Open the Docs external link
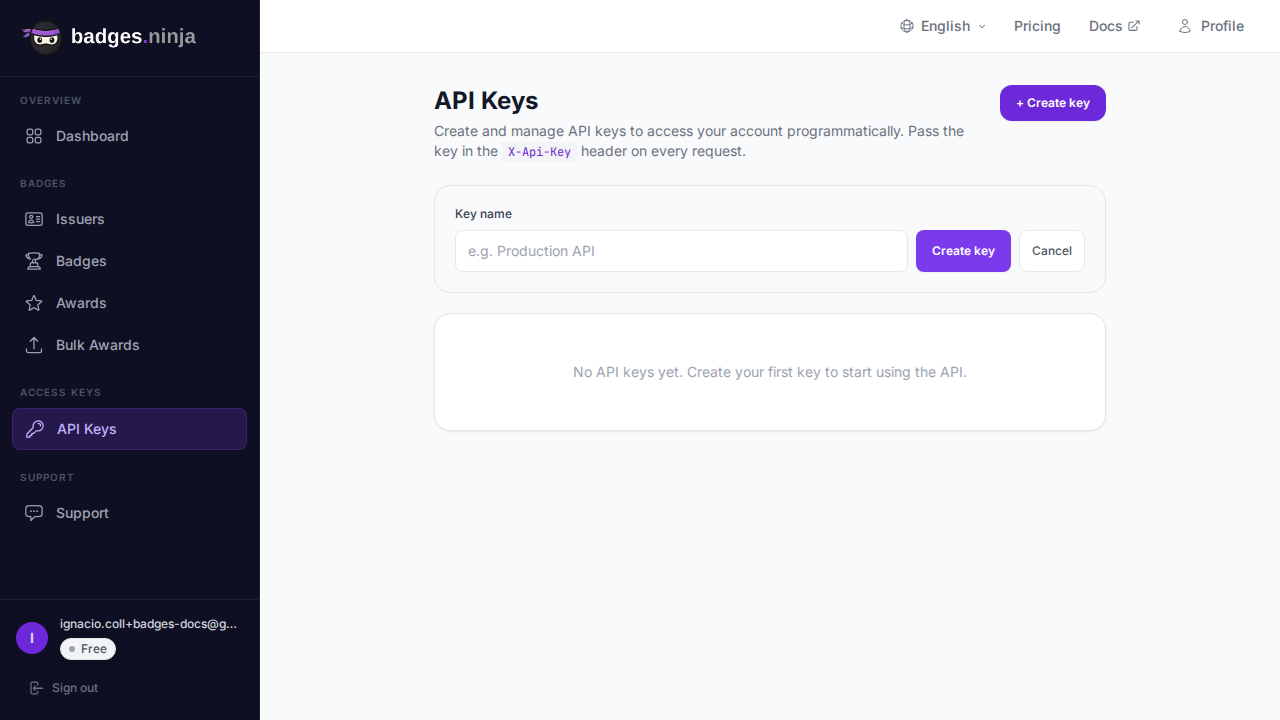This screenshot has width=1280, height=720. pyautogui.click(x=1114, y=26)
